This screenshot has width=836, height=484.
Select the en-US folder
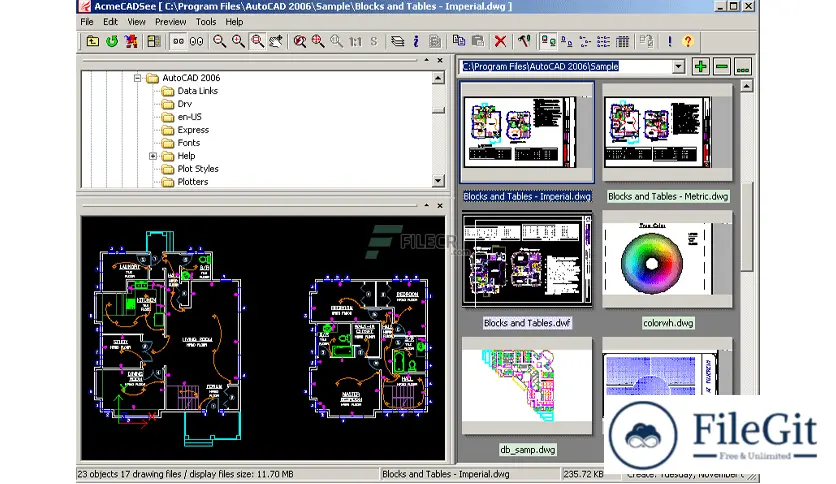189,117
